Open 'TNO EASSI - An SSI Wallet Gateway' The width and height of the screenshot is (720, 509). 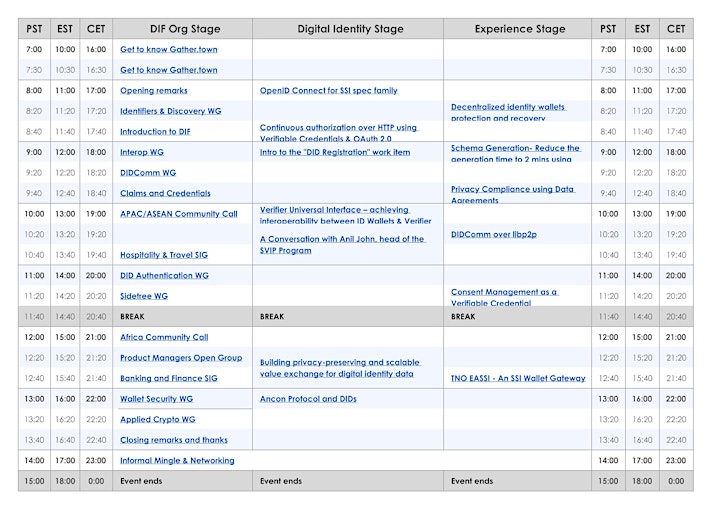click(518, 379)
